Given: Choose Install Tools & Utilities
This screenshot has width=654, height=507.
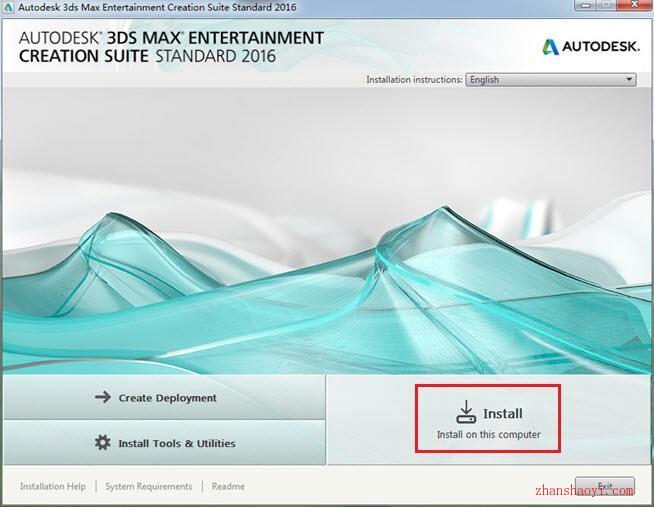Looking at the screenshot, I should tap(164, 442).
